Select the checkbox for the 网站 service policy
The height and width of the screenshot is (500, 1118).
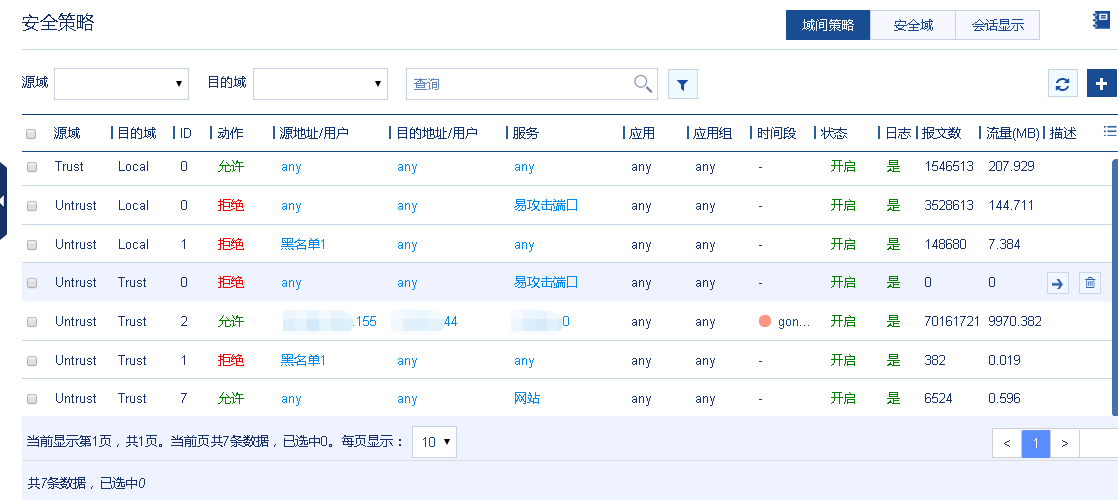coord(31,399)
